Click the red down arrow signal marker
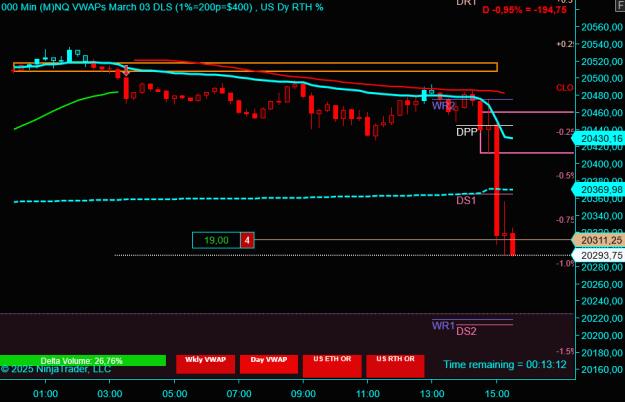 click(126, 71)
